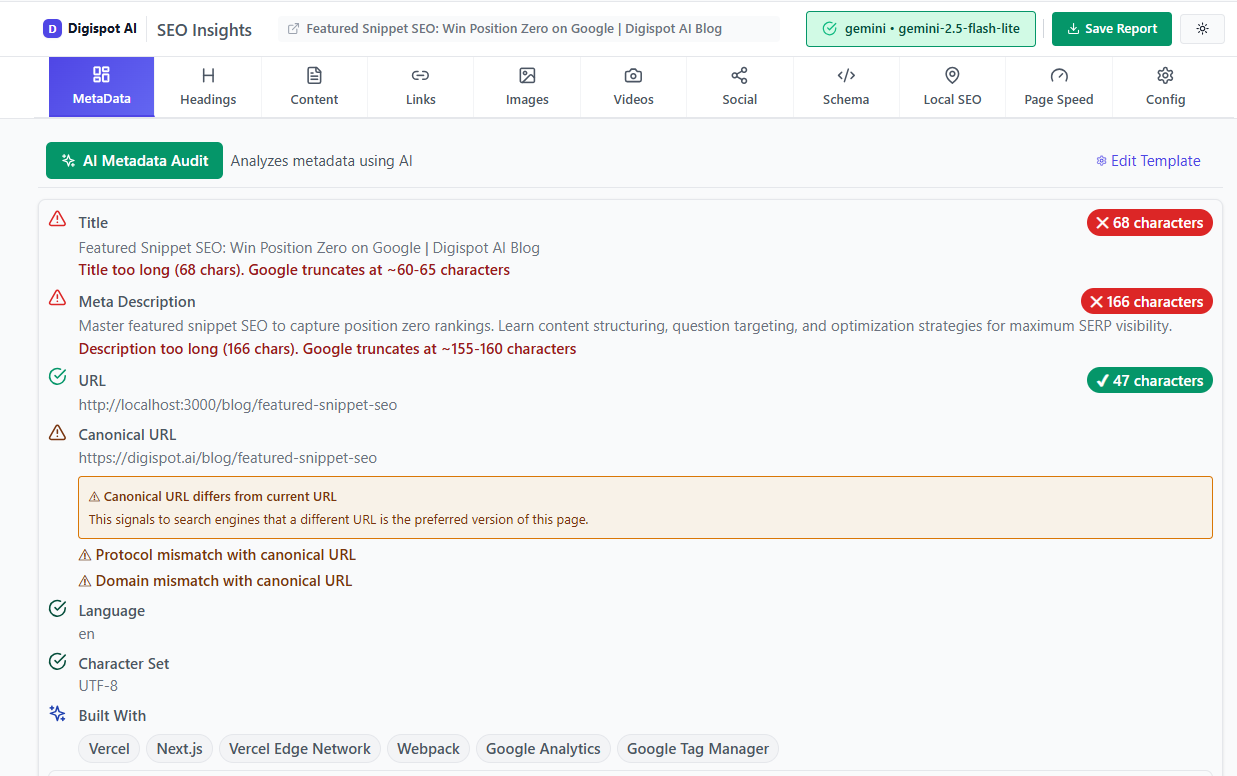Click the Meta Description warning triangle icon

click(58, 298)
